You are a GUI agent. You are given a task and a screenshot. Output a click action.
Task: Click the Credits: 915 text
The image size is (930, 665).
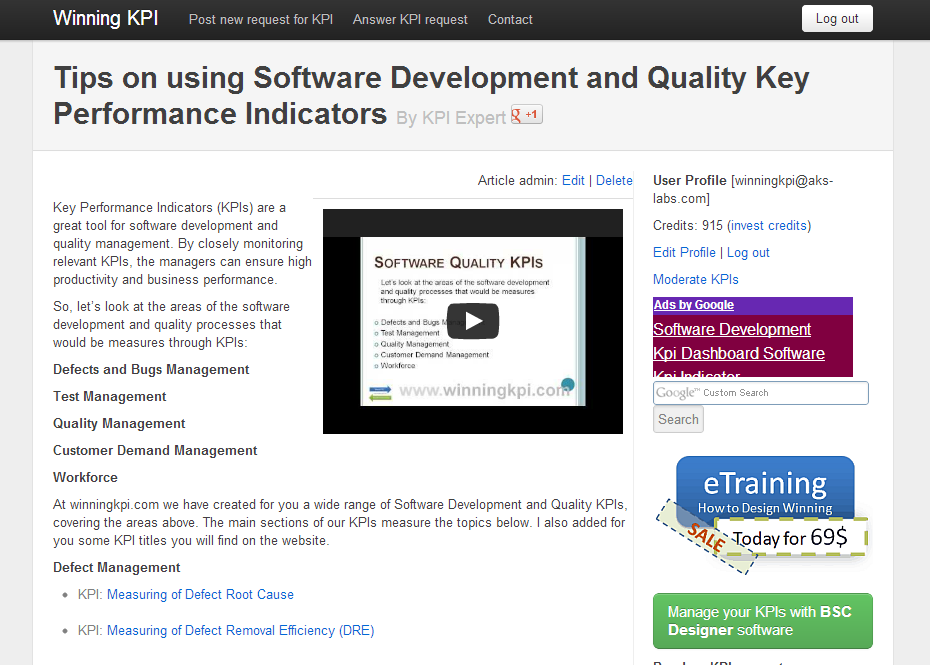(688, 225)
